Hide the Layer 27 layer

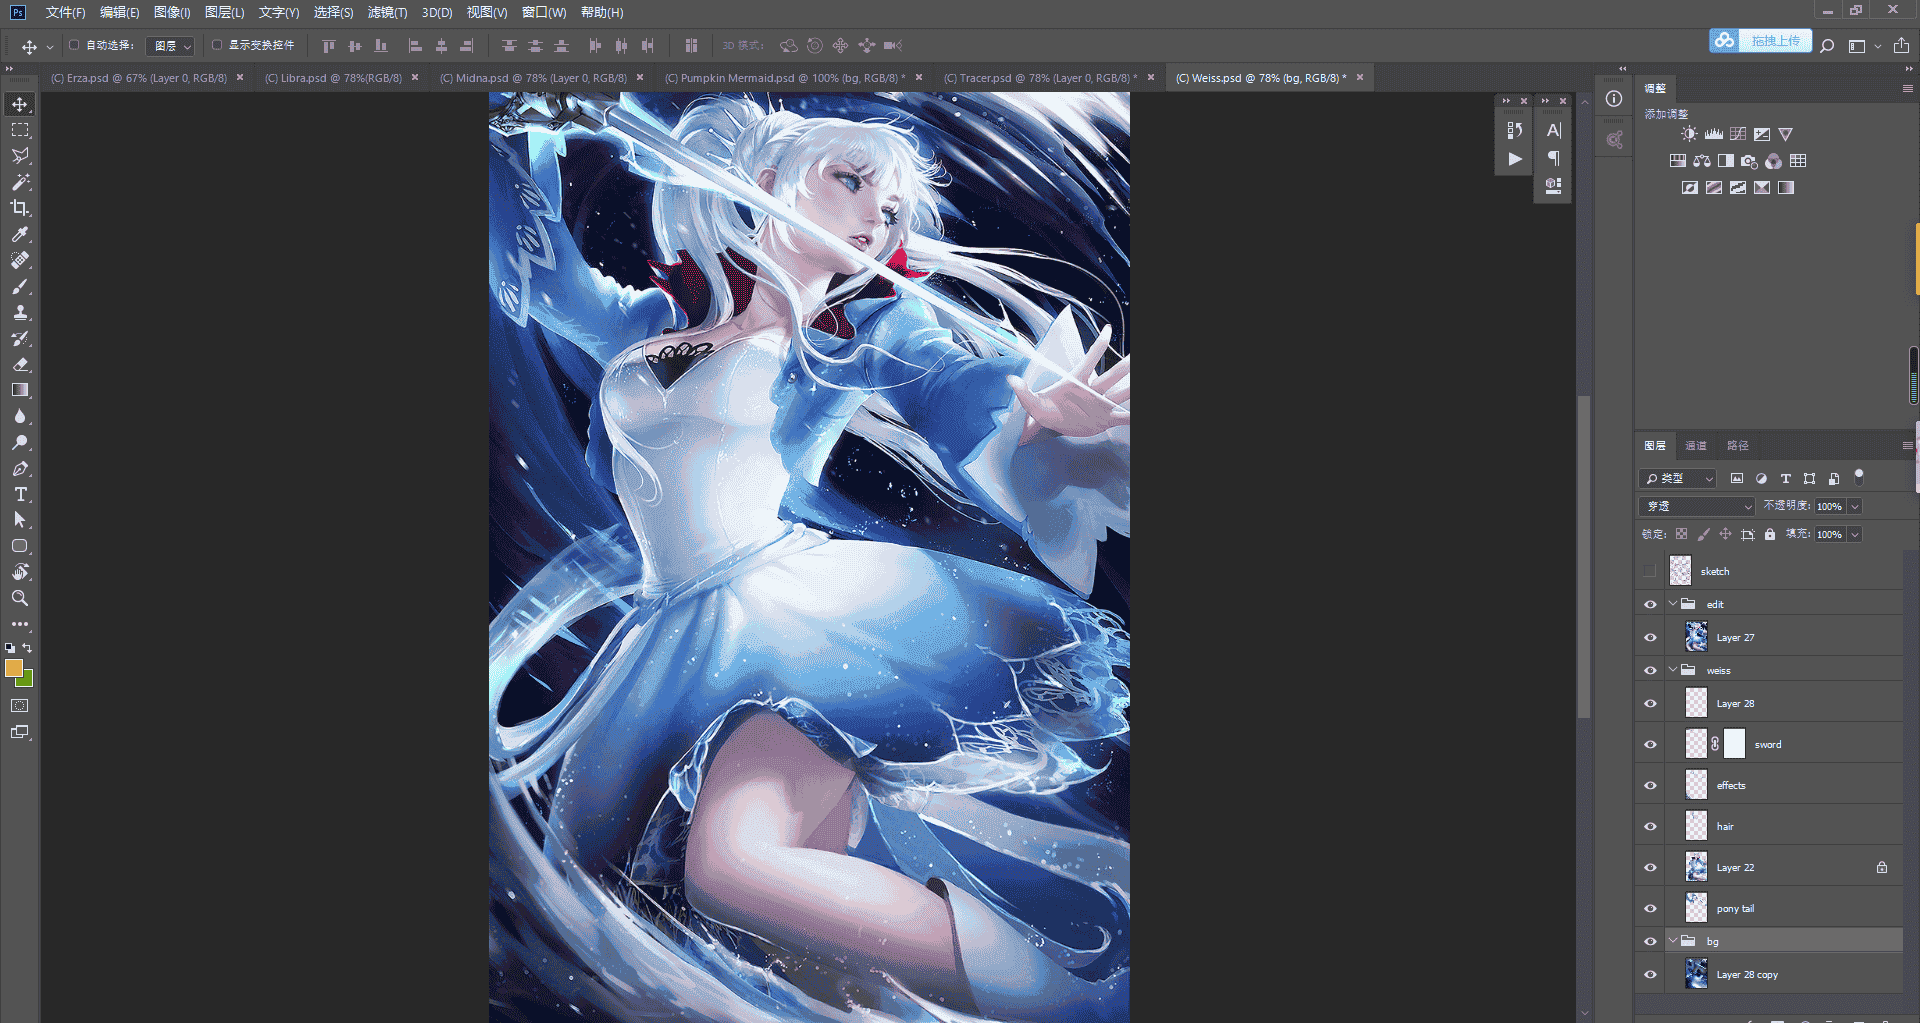1650,637
